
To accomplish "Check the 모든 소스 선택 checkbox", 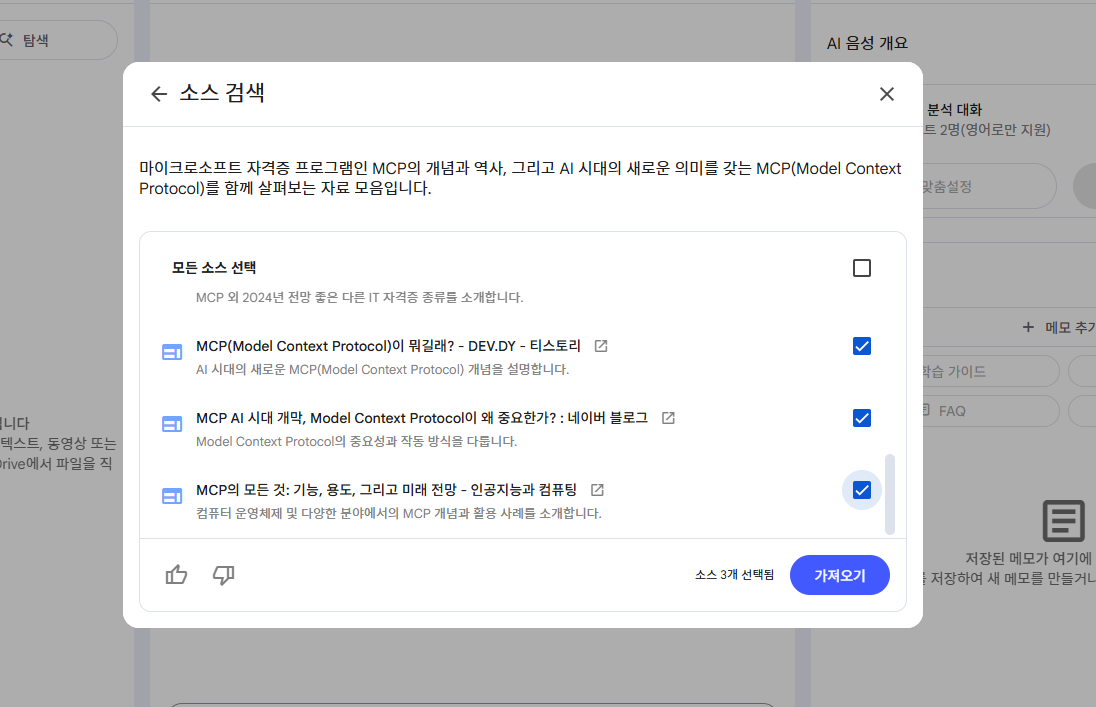I will (862, 268).
